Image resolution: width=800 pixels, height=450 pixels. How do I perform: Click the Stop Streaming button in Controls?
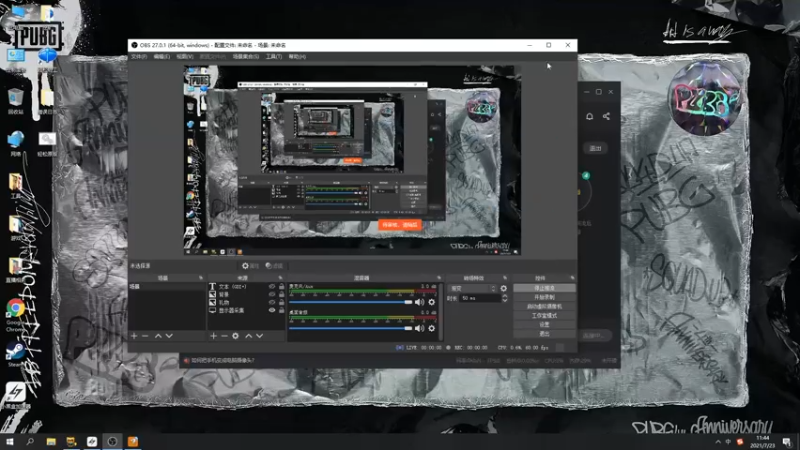544,288
